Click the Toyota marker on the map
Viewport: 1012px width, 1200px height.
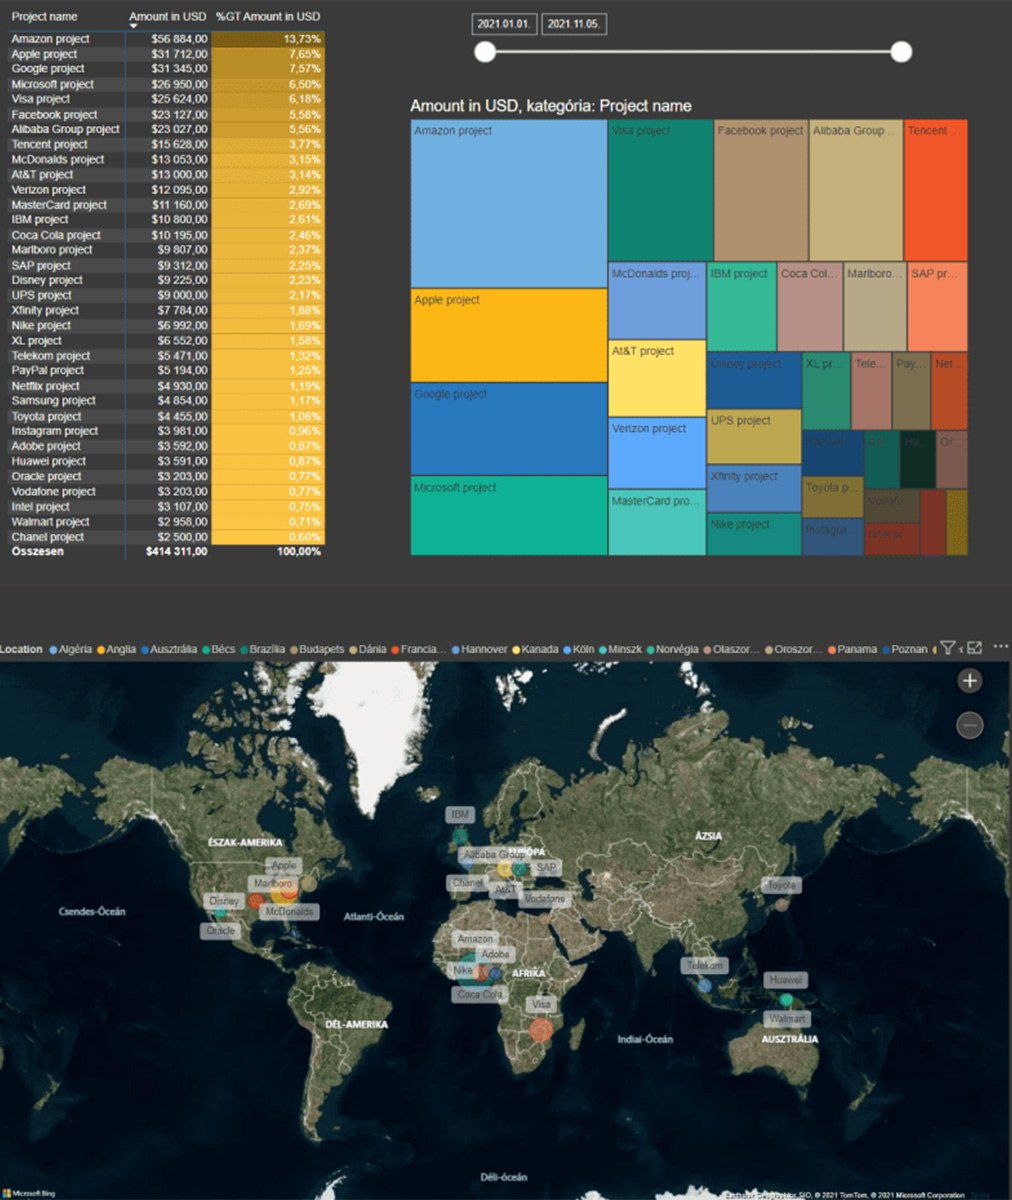783,884
